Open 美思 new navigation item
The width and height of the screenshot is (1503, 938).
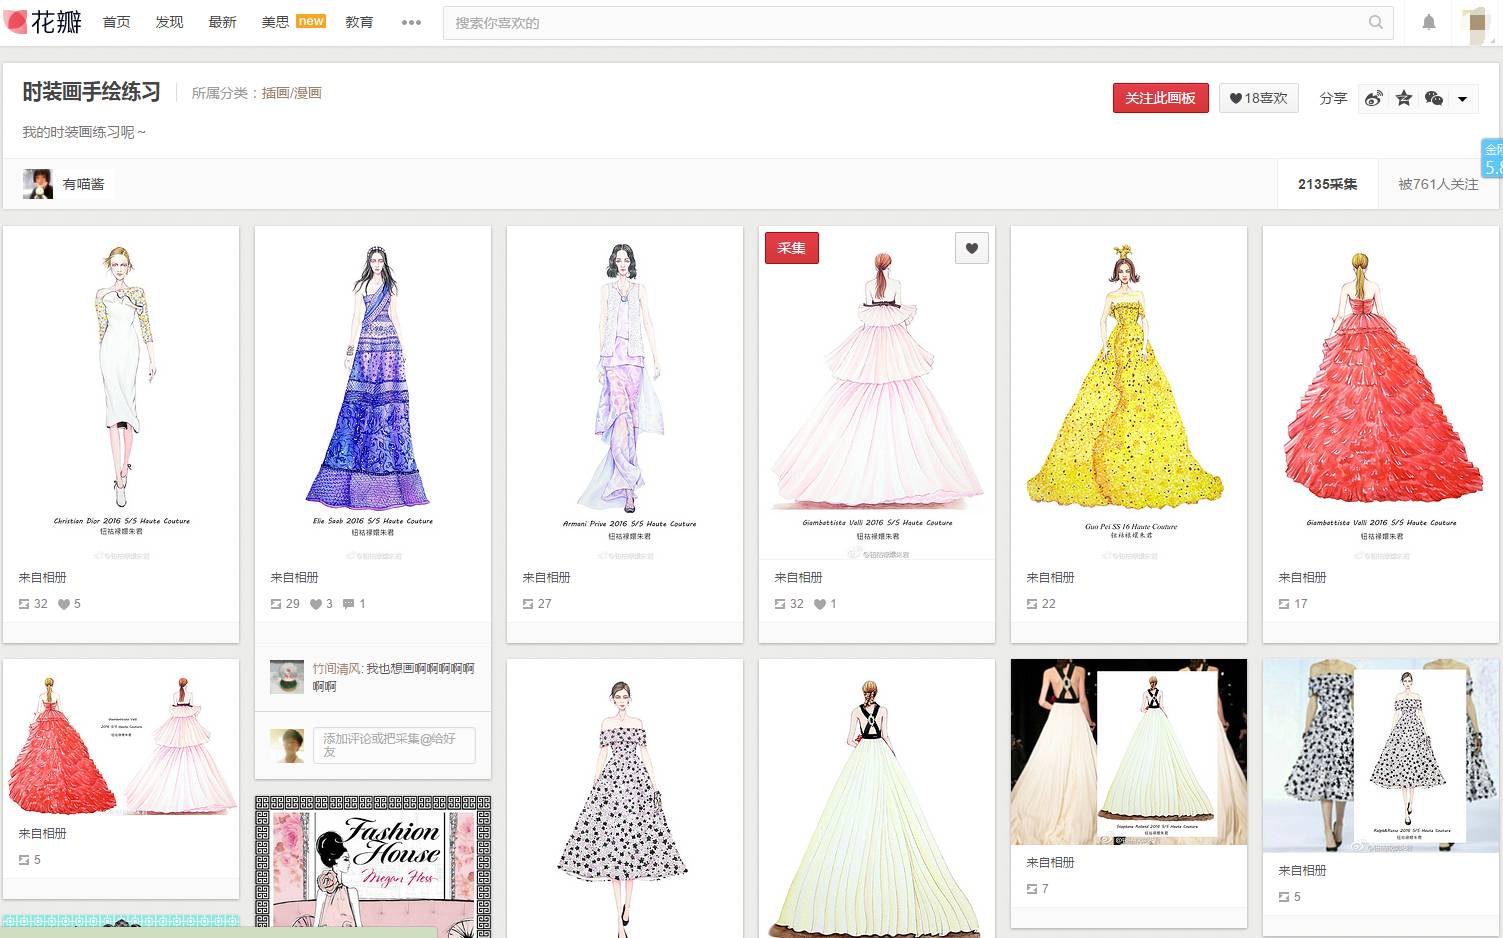(293, 22)
